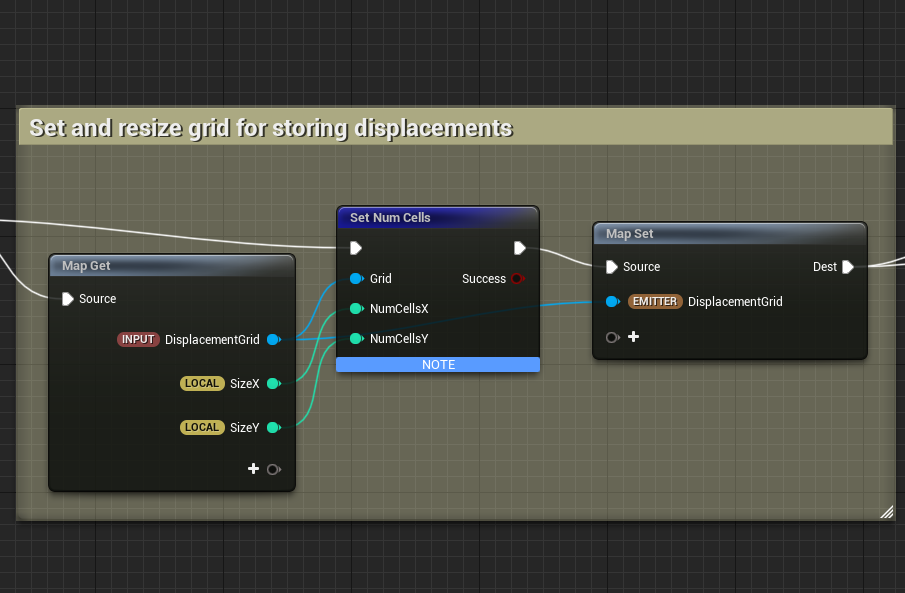Click the SizeY output pin
905x593 pixels.
click(x=274, y=427)
